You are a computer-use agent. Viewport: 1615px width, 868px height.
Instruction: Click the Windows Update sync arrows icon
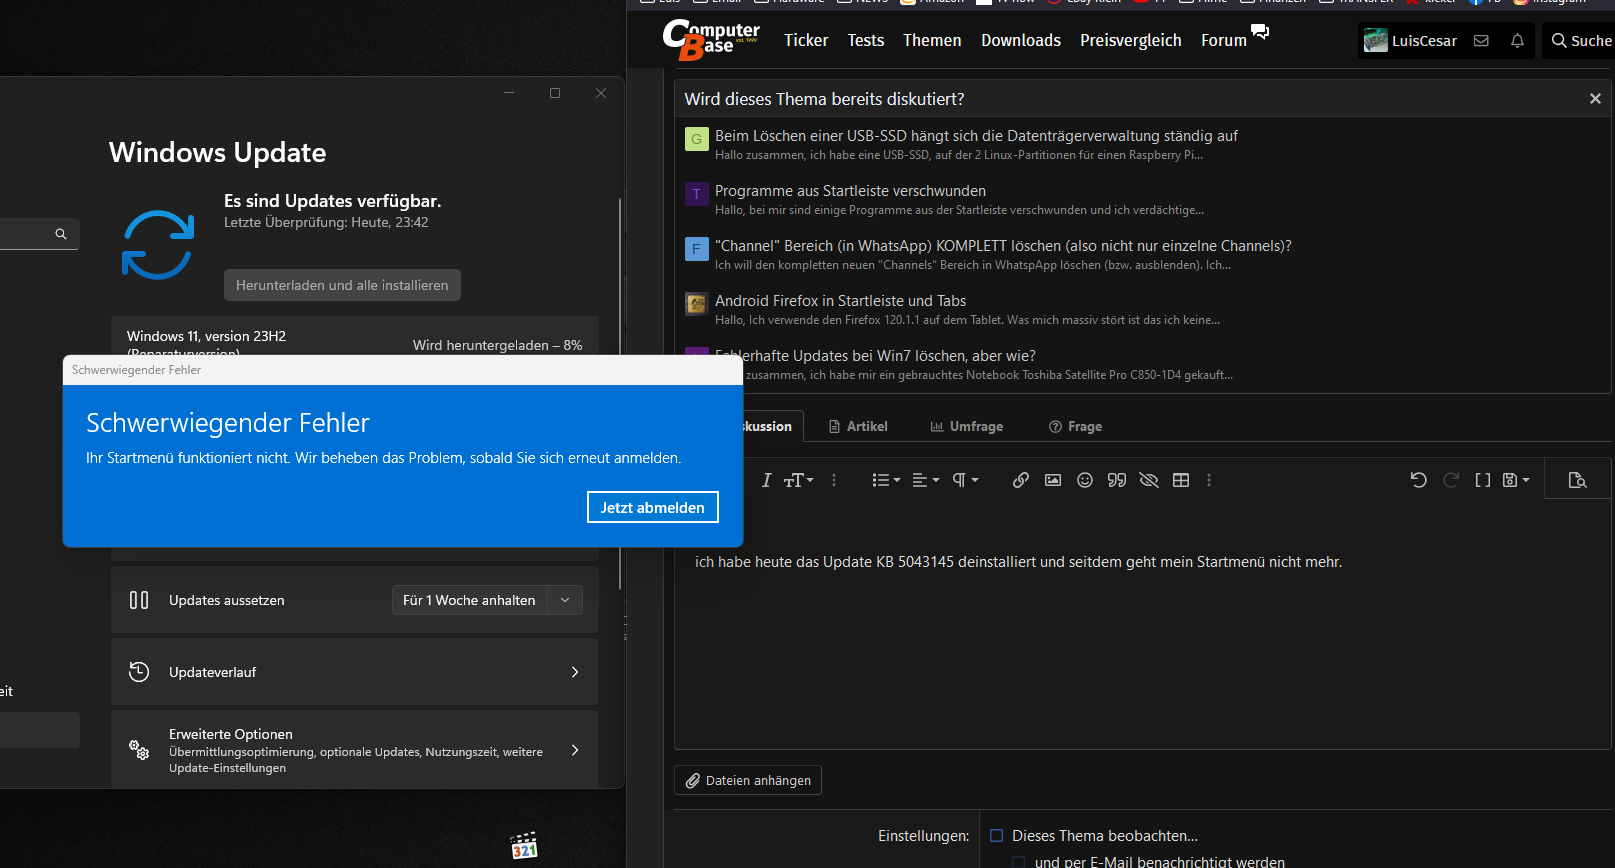coord(158,245)
